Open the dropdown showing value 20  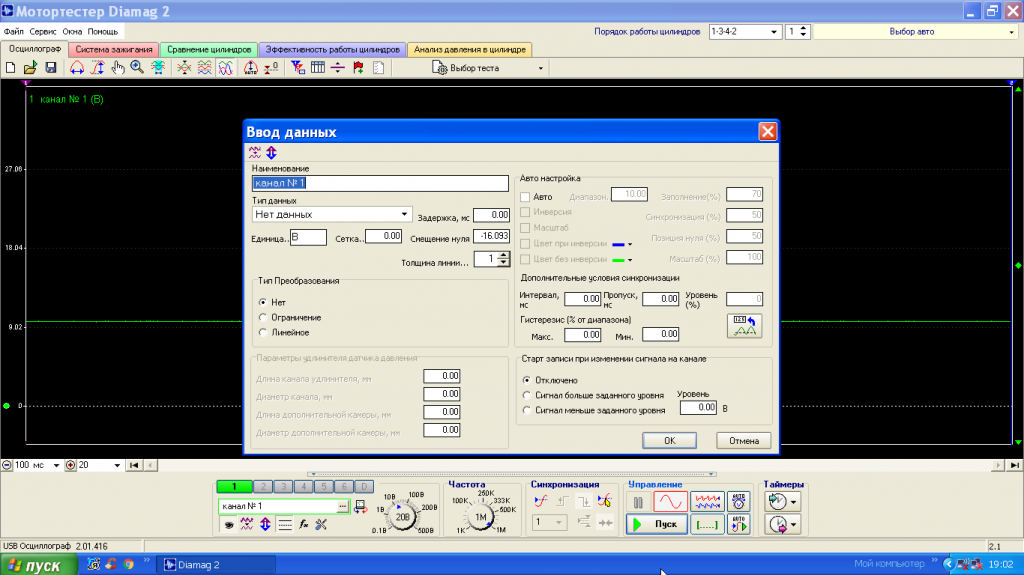point(117,465)
